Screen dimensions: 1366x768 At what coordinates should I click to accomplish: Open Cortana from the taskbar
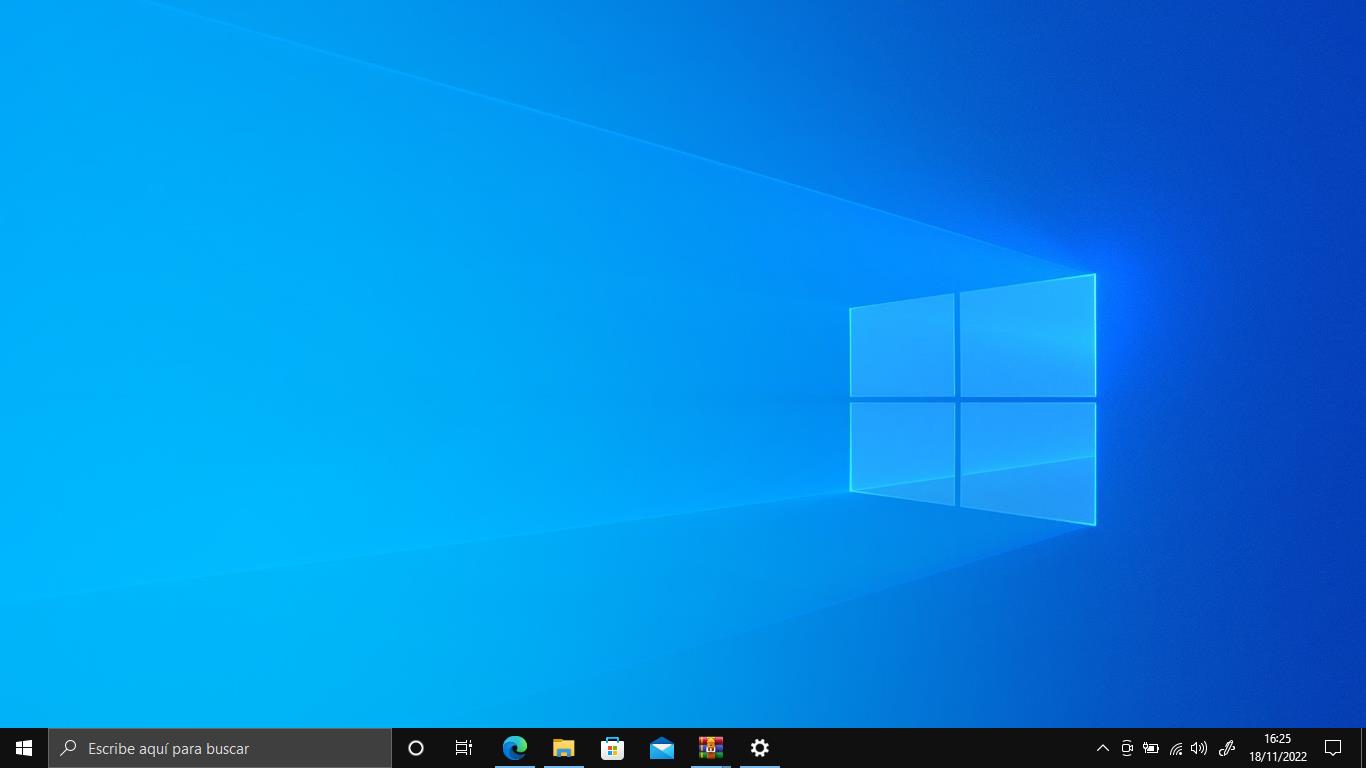(x=416, y=748)
